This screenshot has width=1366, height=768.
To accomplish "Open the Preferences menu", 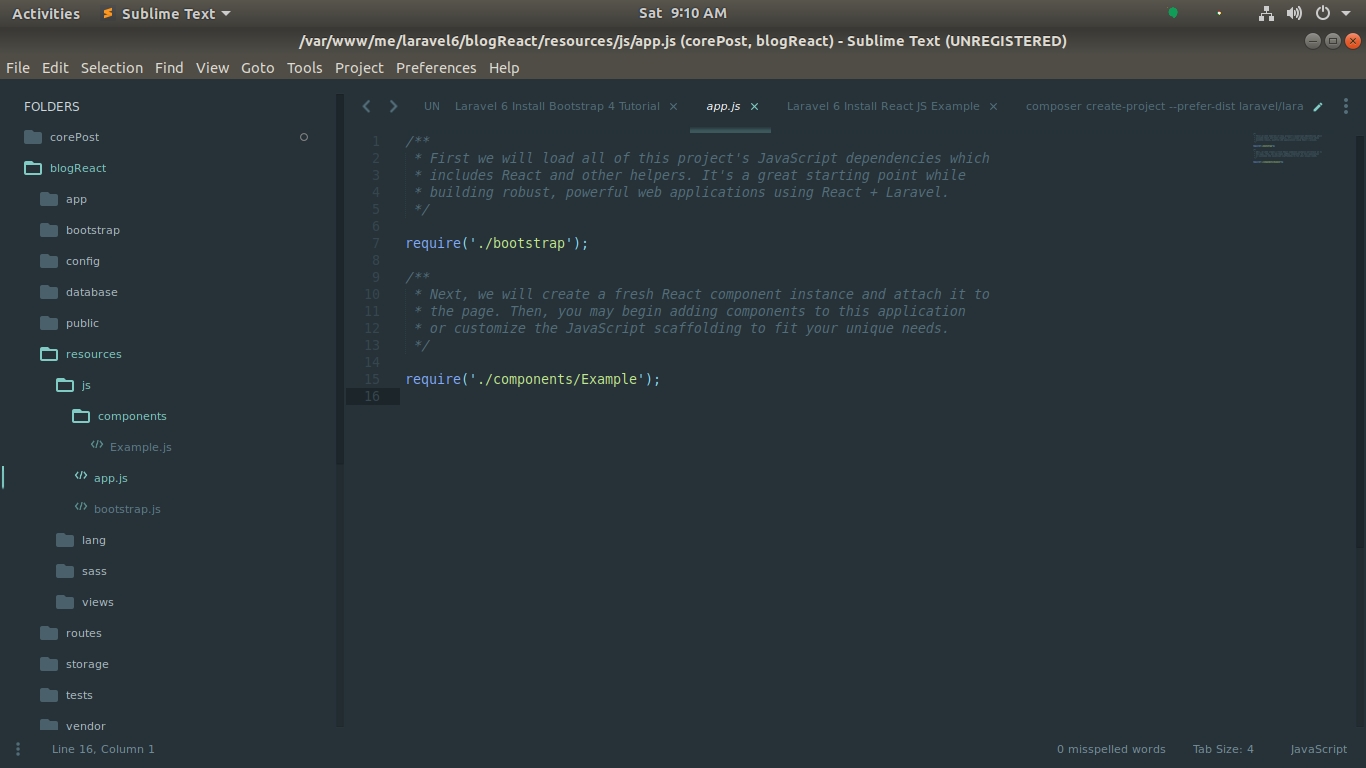I will click(435, 68).
